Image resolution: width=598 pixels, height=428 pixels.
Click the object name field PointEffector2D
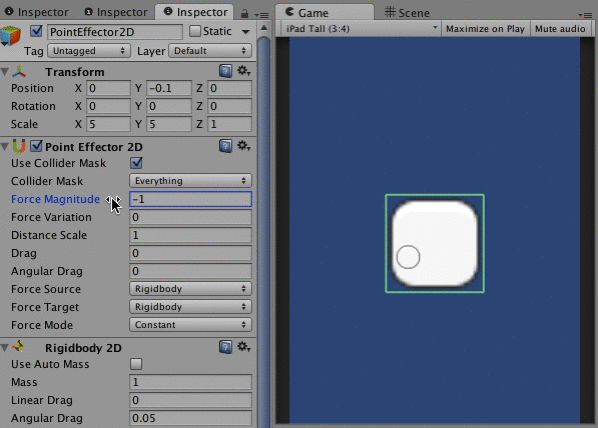[115, 32]
